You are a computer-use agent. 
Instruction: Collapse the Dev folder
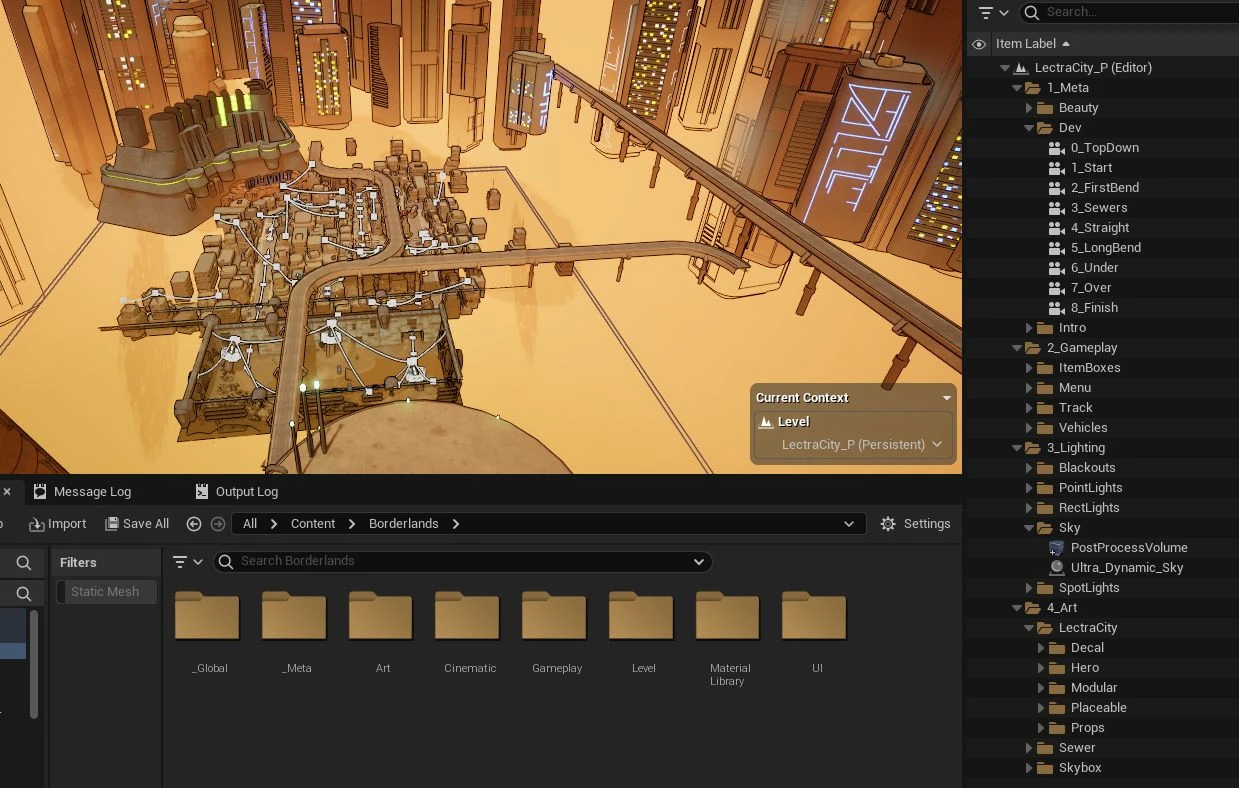1029,128
